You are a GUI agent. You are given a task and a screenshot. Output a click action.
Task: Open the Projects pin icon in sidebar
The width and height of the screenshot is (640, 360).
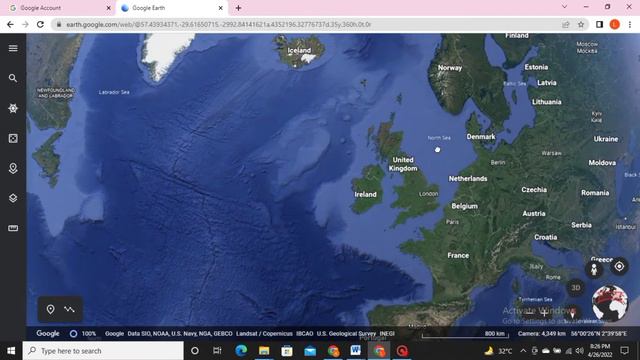pyautogui.click(x=13, y=168)
